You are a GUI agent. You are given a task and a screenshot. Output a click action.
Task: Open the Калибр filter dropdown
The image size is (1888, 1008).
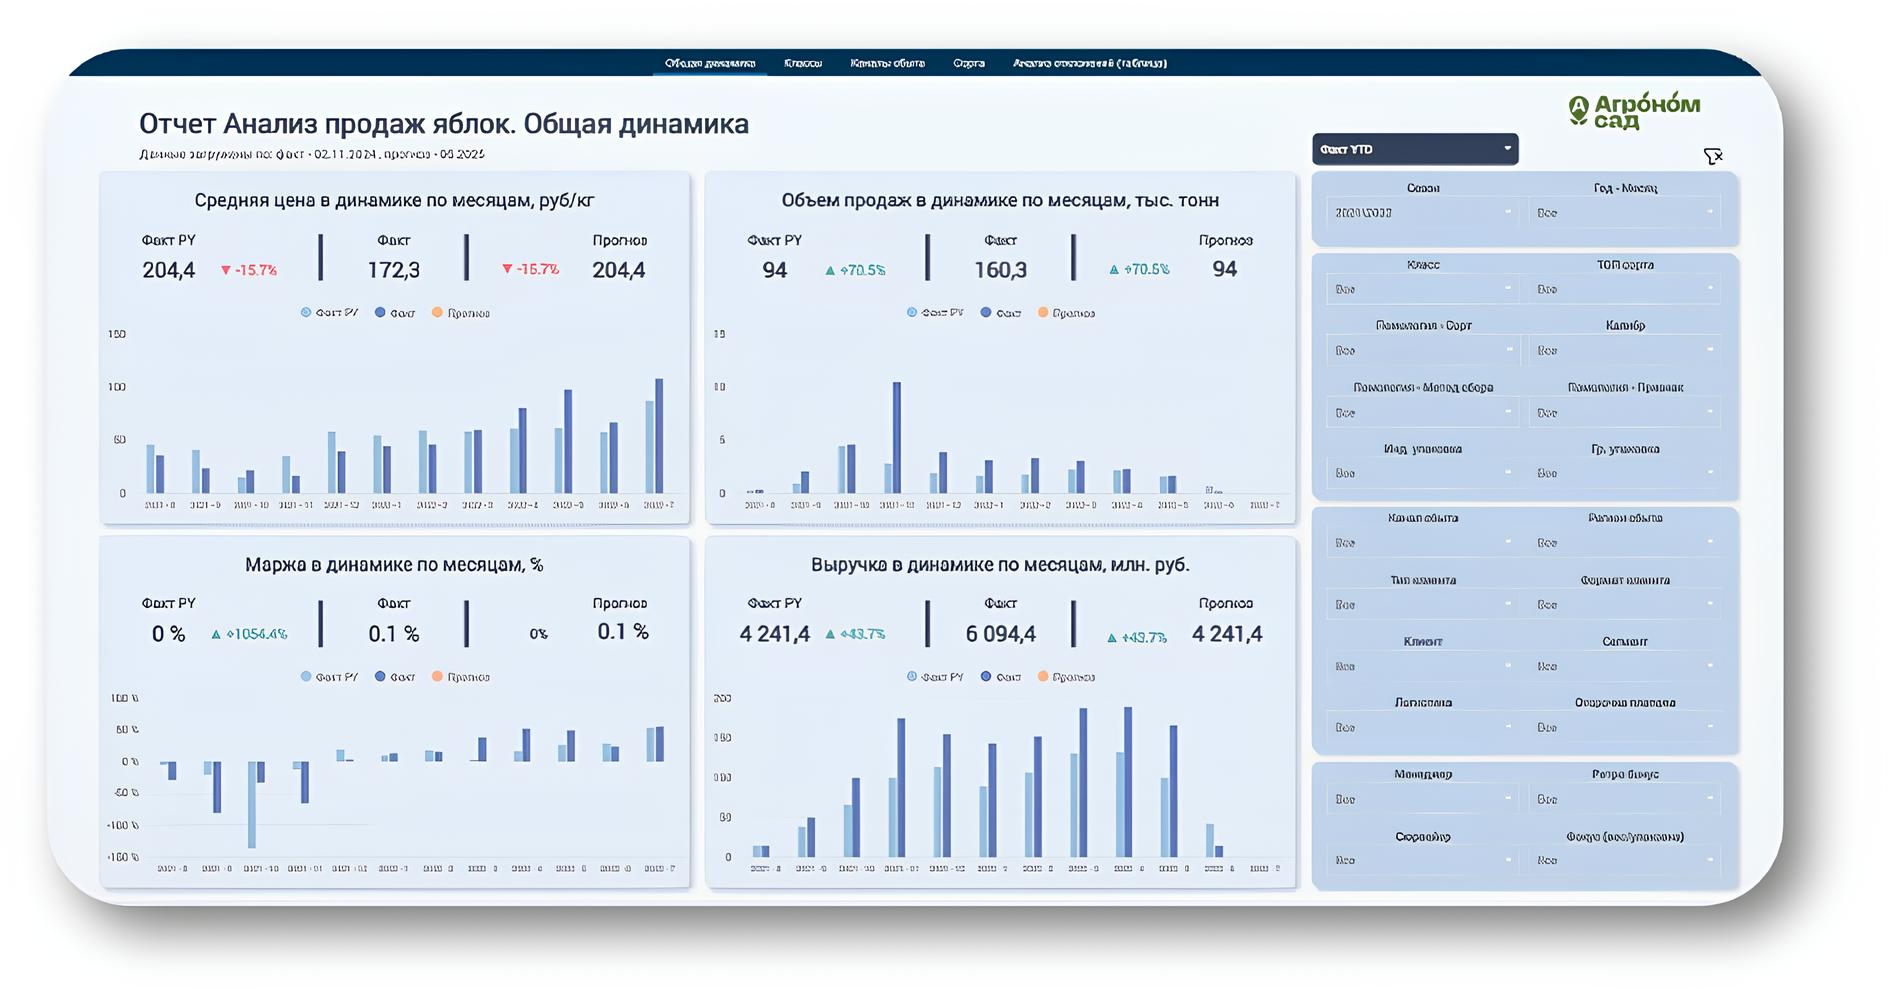click(x=1625, y=350)
